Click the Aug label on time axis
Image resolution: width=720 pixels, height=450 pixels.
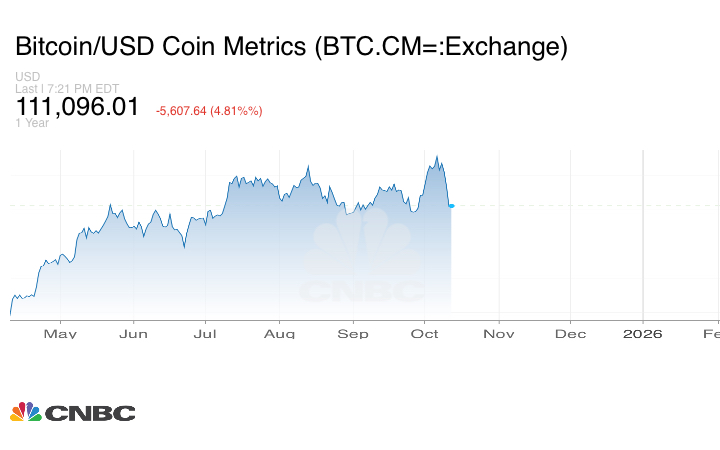point(280,333)
